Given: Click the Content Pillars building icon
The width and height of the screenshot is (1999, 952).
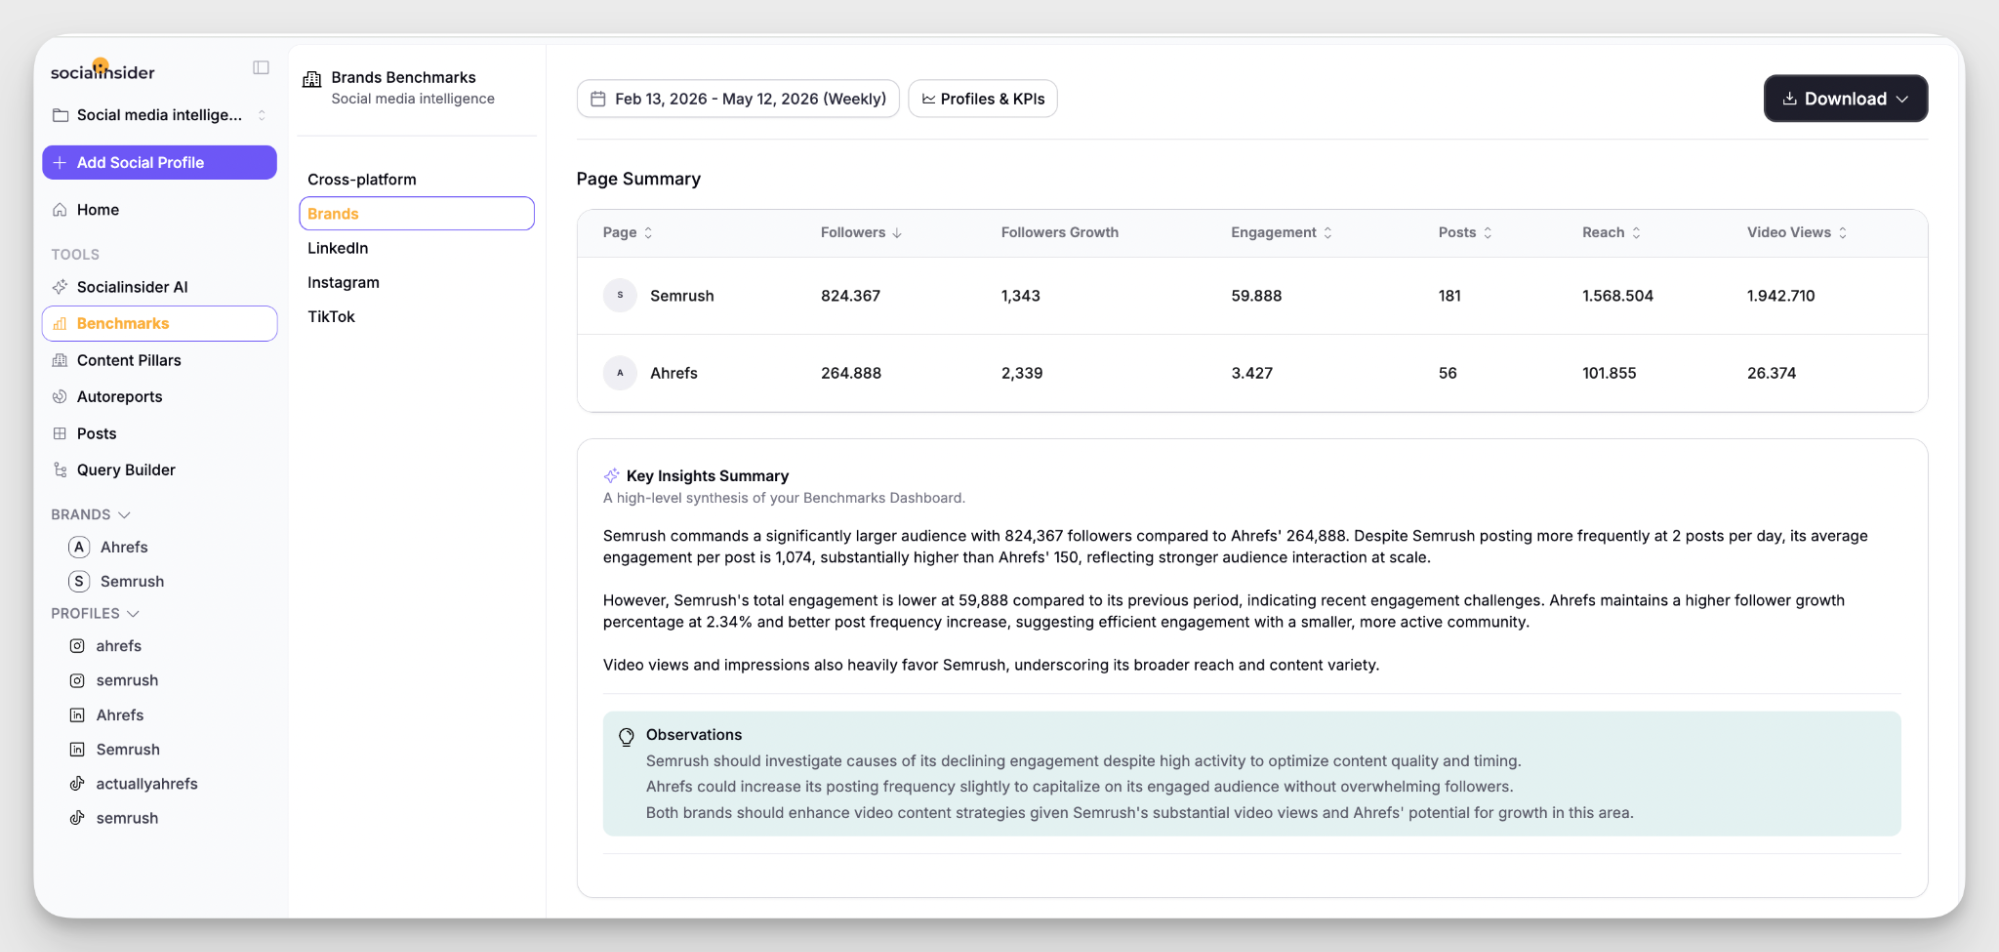Looking at the screenshot, I should pyautogui.click(x=60, y=360).
